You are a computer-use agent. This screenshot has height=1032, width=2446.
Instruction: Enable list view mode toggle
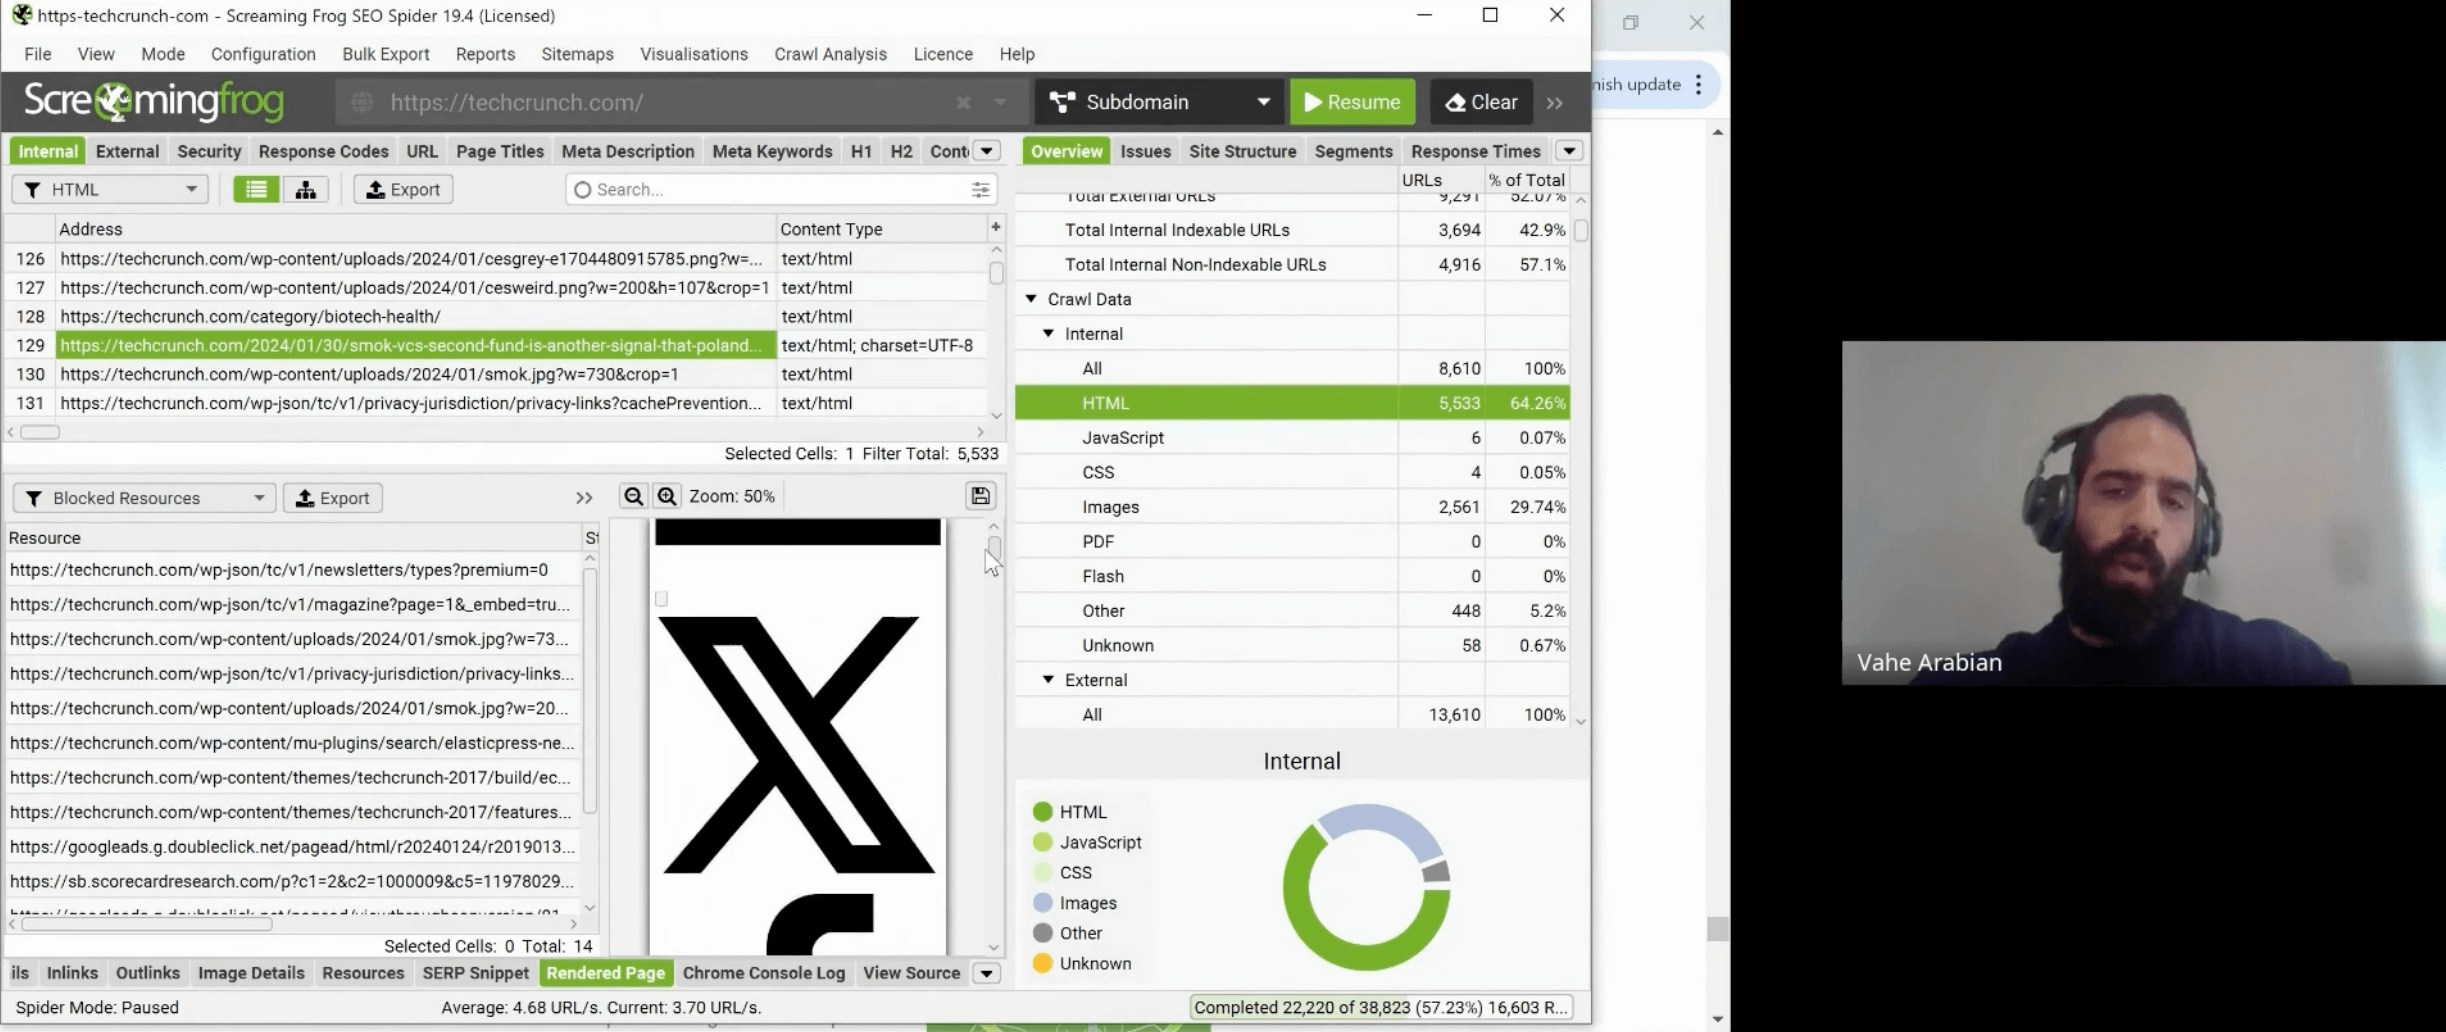[x=256, y=190]
